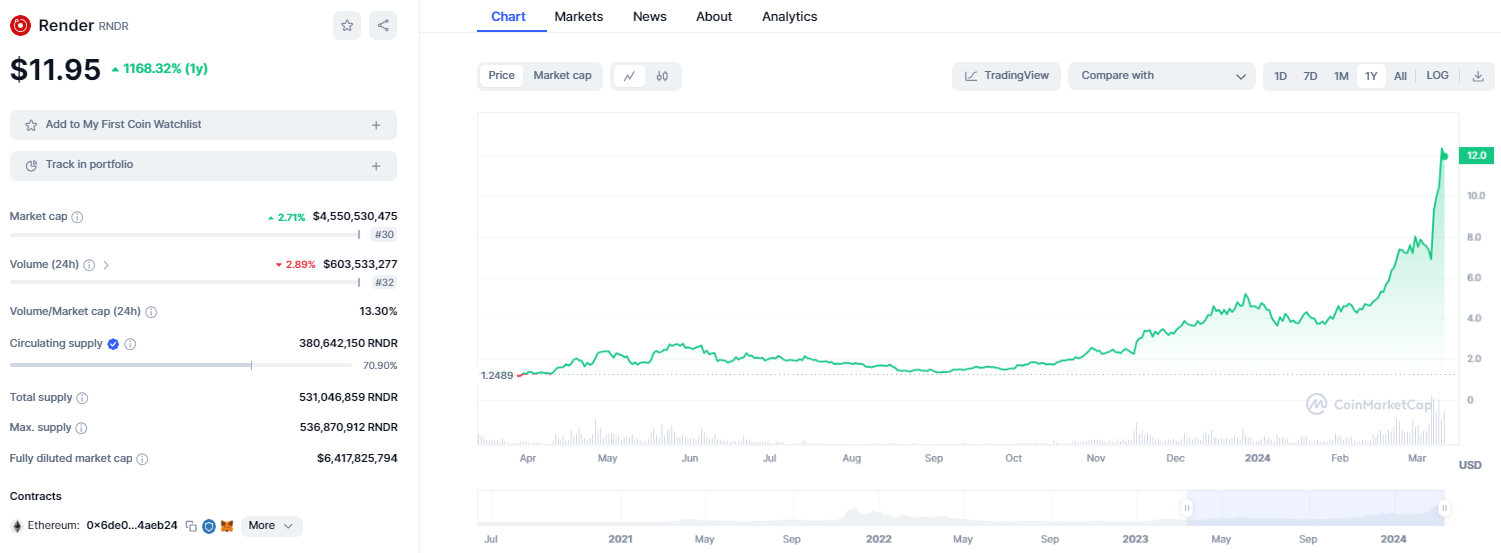The width and height of the screenshot is (1501, 553).
Task: Open the Max. supply info icon
Action: (x=81, y=428)
